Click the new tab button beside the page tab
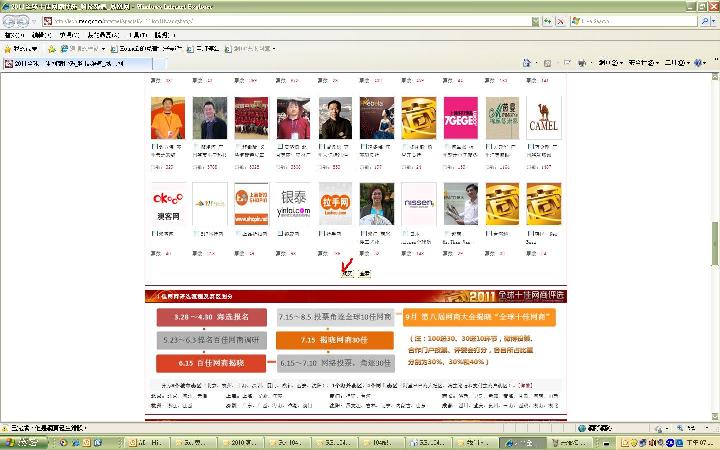Viewport: 720px width, 450px height. (x=159, y=64)
